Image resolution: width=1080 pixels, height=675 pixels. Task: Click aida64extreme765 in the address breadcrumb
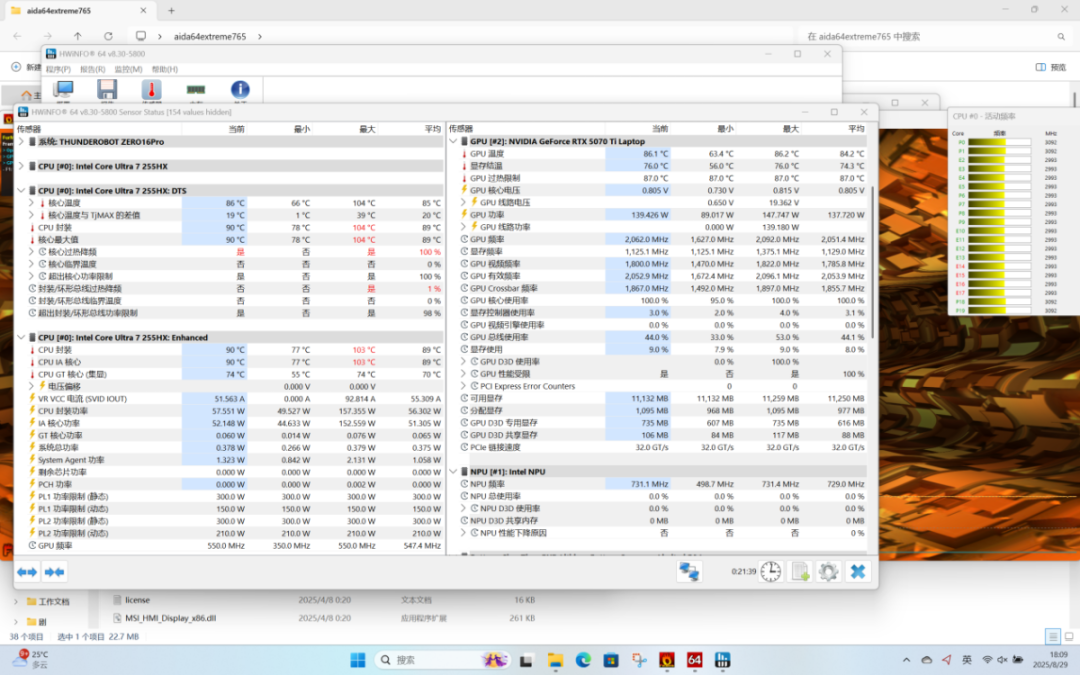pyautogui.click(x=209, y=37)
